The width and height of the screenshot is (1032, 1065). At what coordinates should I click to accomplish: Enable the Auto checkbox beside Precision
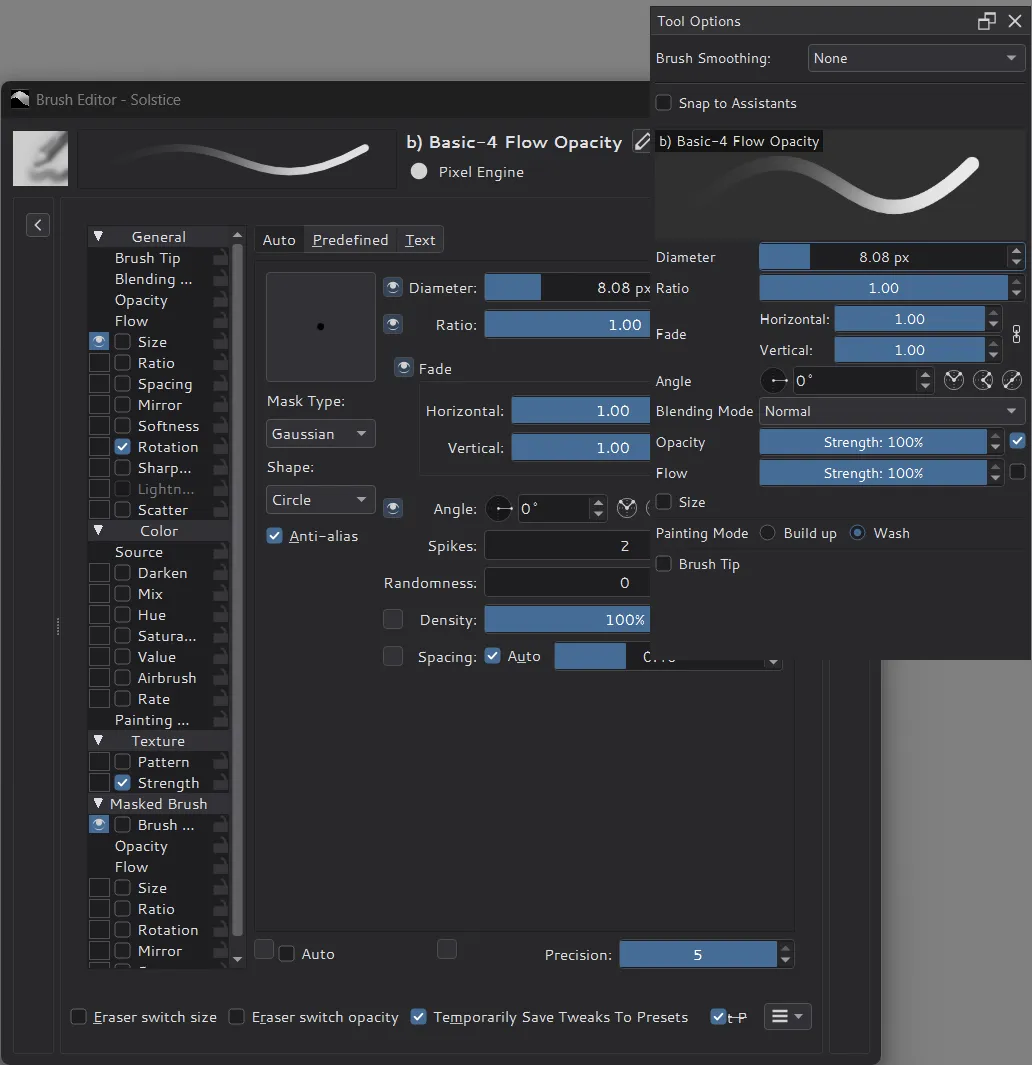[x=287, y=954]
